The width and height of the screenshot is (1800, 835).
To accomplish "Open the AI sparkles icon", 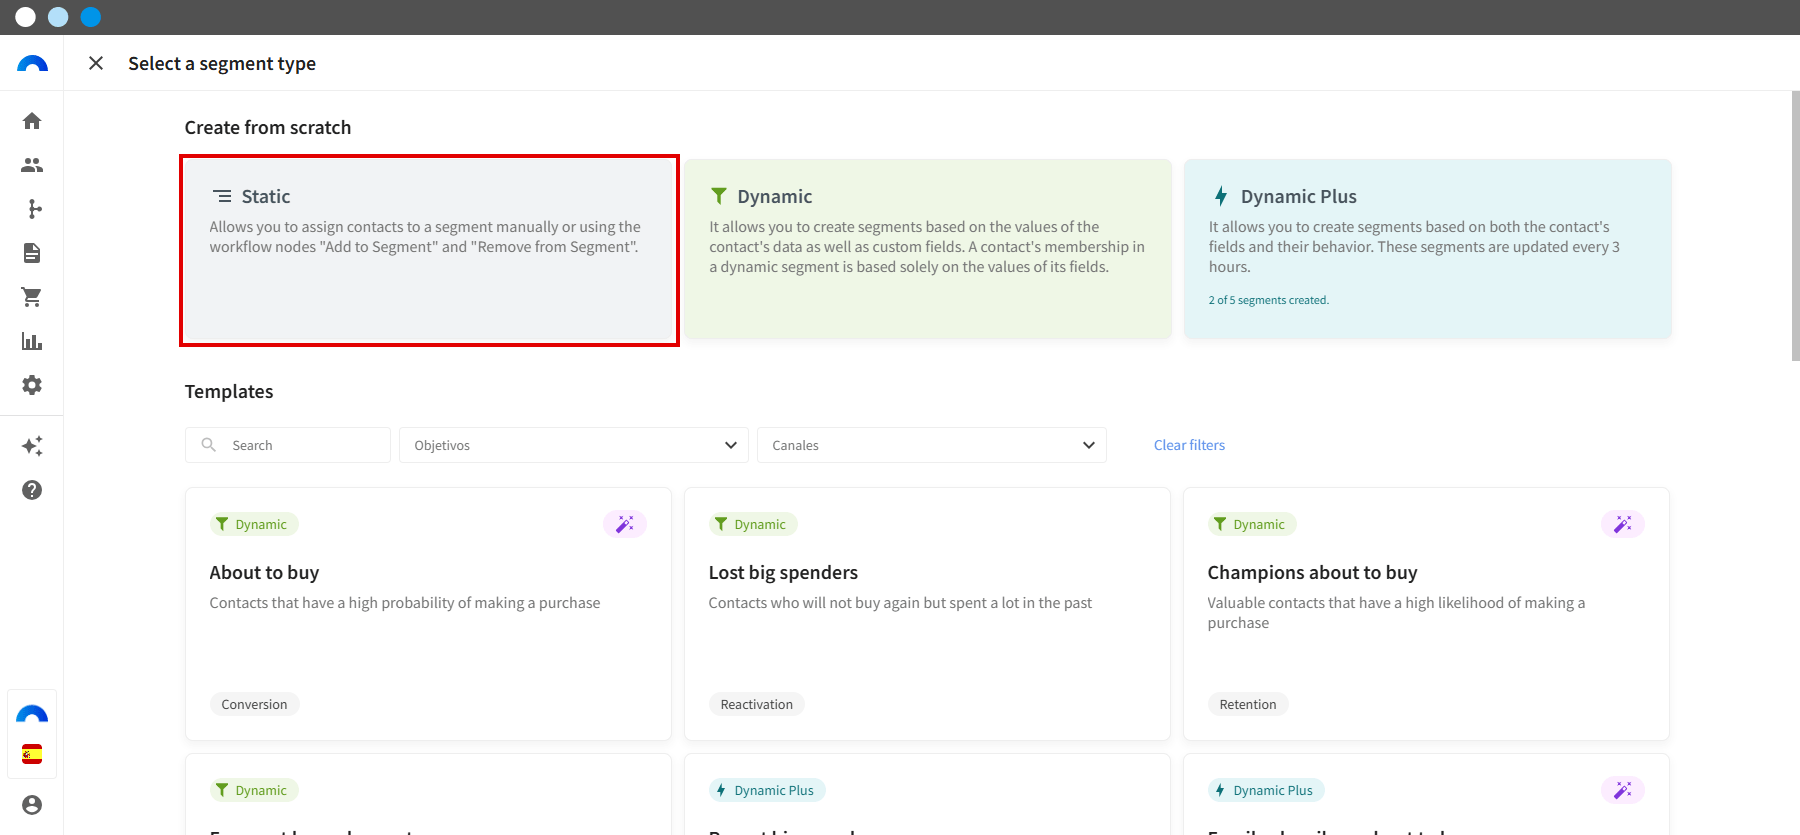I will 32,446.
